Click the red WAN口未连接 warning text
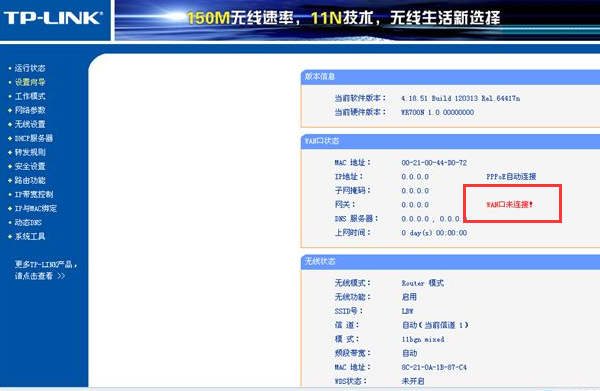 point(510,205)
